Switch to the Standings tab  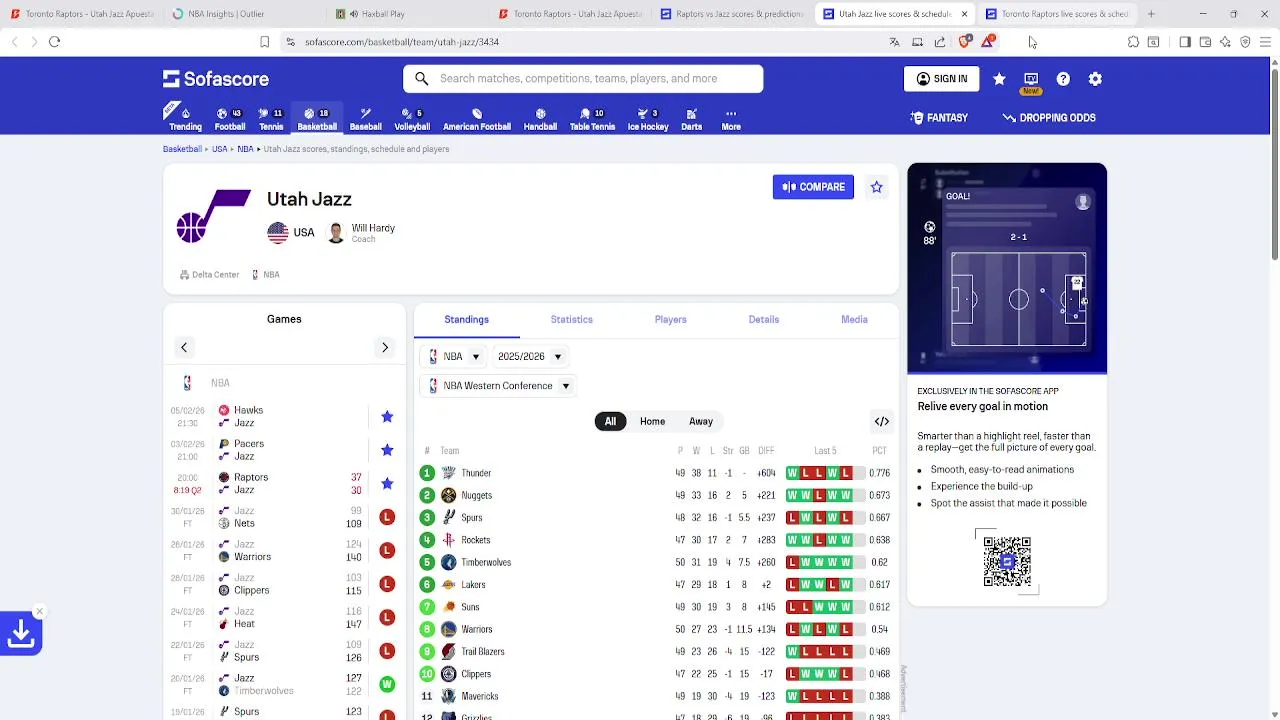pos(466,320)
